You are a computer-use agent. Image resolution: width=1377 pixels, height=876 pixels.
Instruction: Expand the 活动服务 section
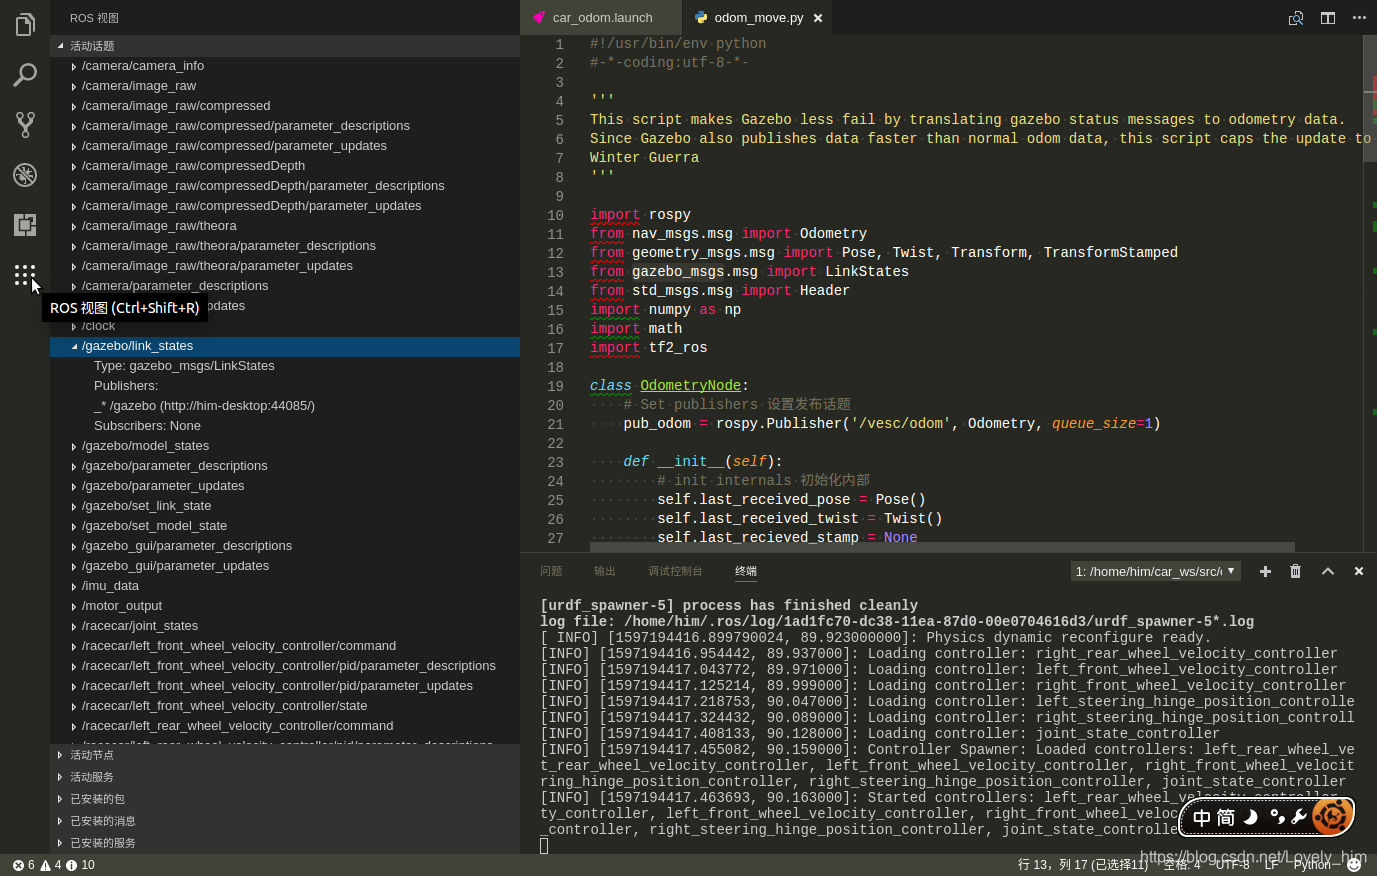(285, 777)
